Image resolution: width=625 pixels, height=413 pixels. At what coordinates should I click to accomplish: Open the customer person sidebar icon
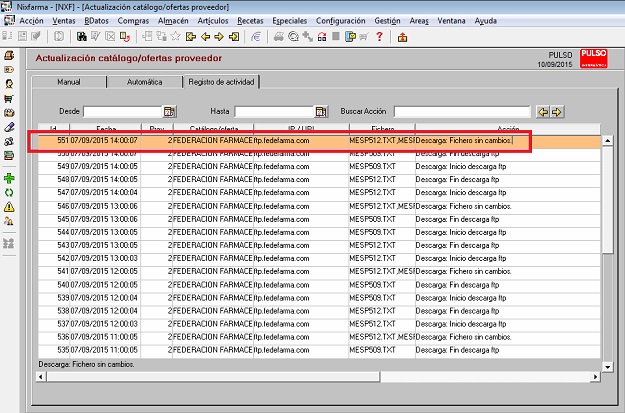9,84
